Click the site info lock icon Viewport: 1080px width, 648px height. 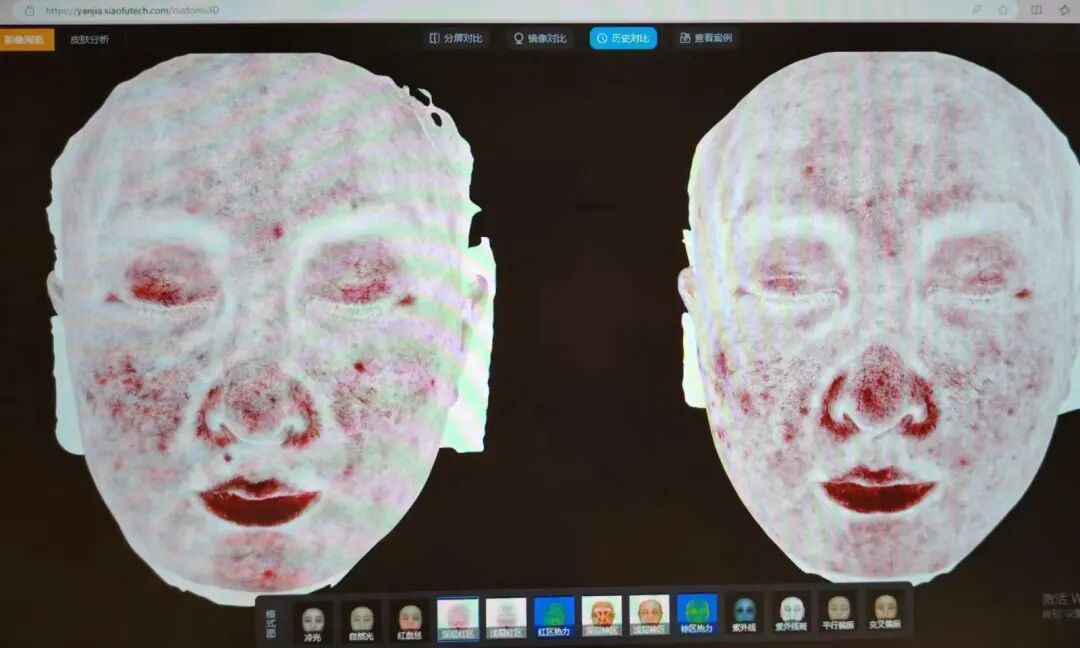pos(29,10)
